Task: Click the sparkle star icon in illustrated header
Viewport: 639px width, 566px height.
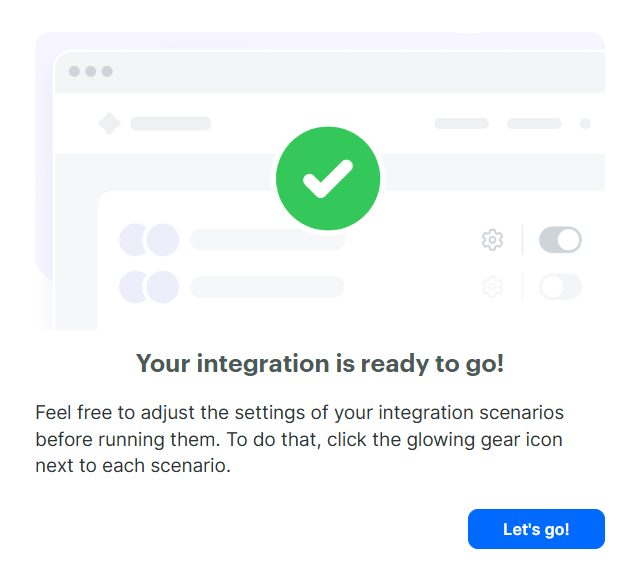Action: pos(109,123)
